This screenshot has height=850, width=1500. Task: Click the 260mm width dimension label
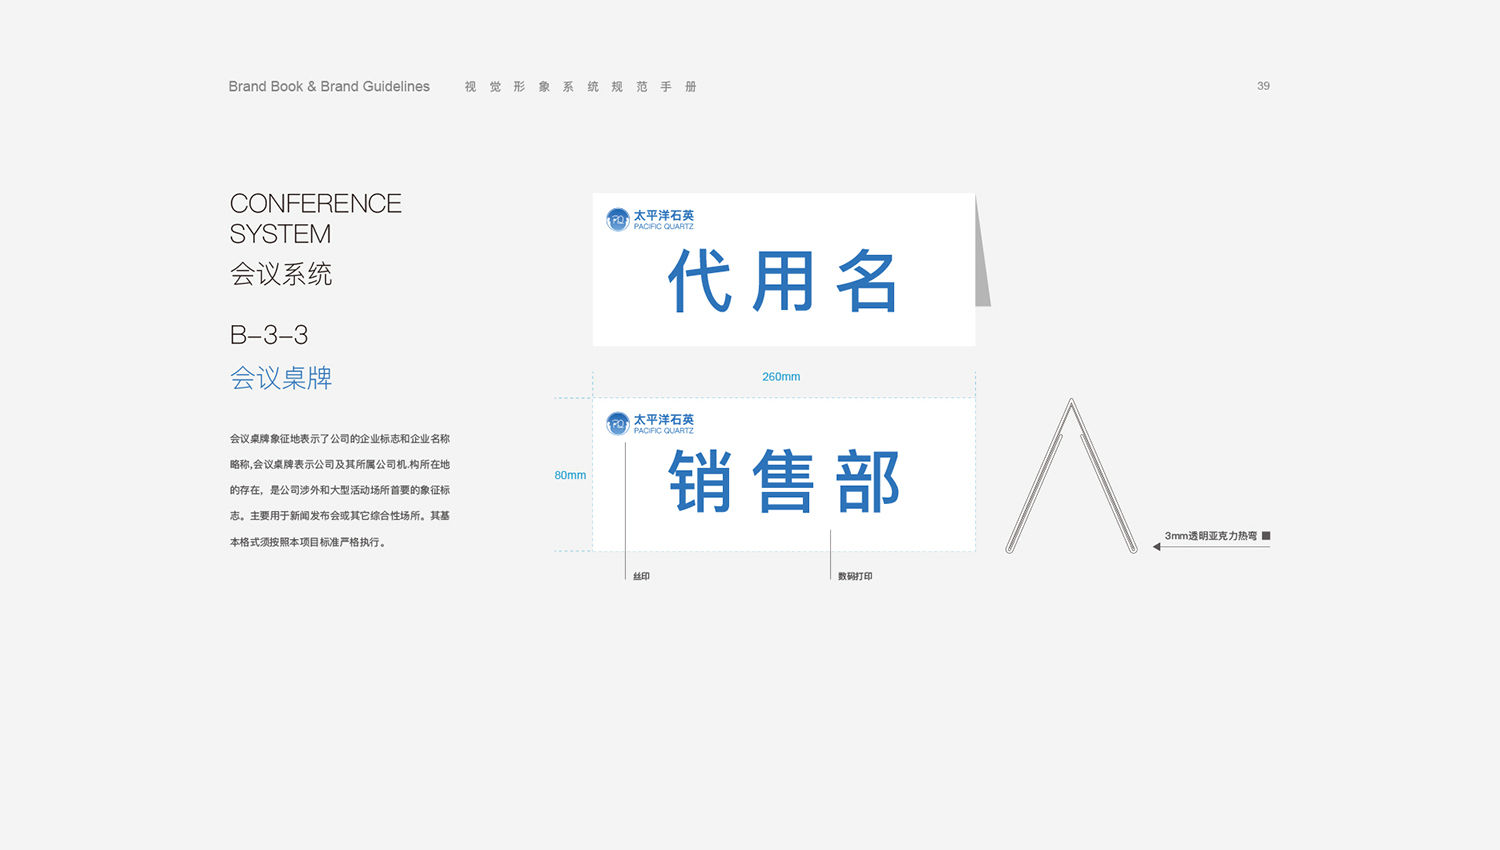point(781,377)
